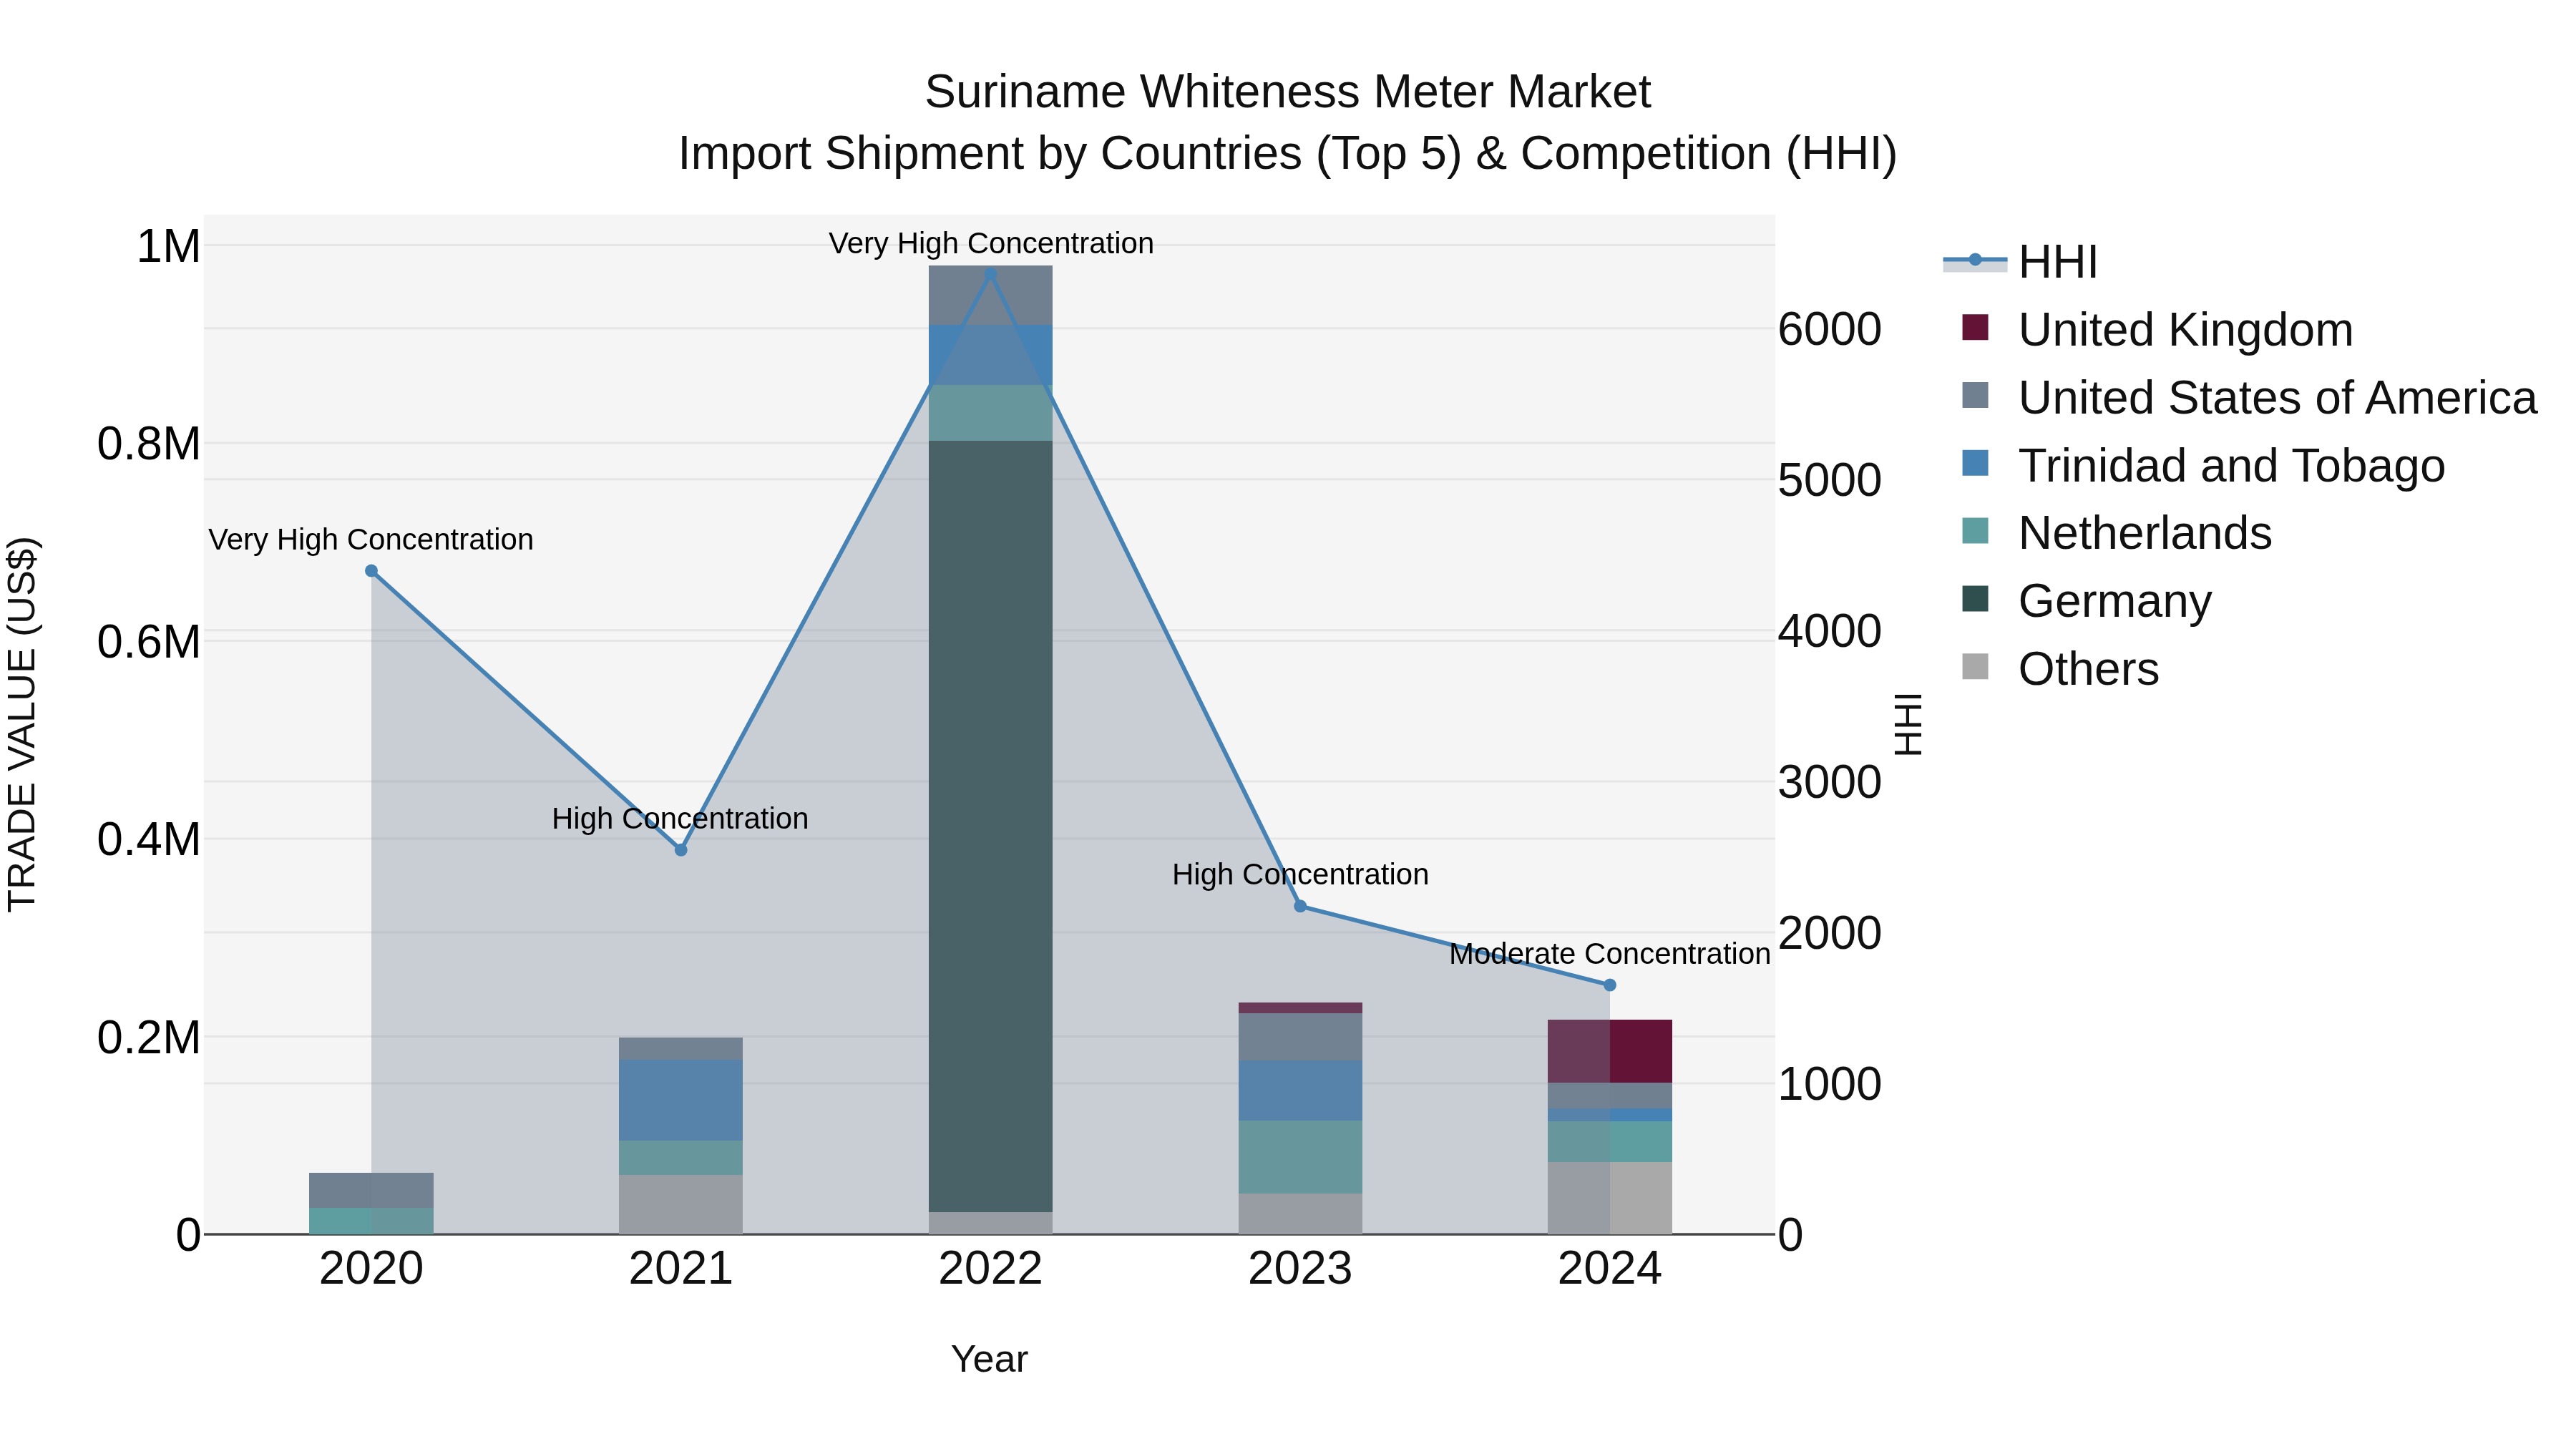2576x1449 pixels.
Task: Click the '1000' right axis tick
Action: pyautogui.click(x=1830, y=1084)
